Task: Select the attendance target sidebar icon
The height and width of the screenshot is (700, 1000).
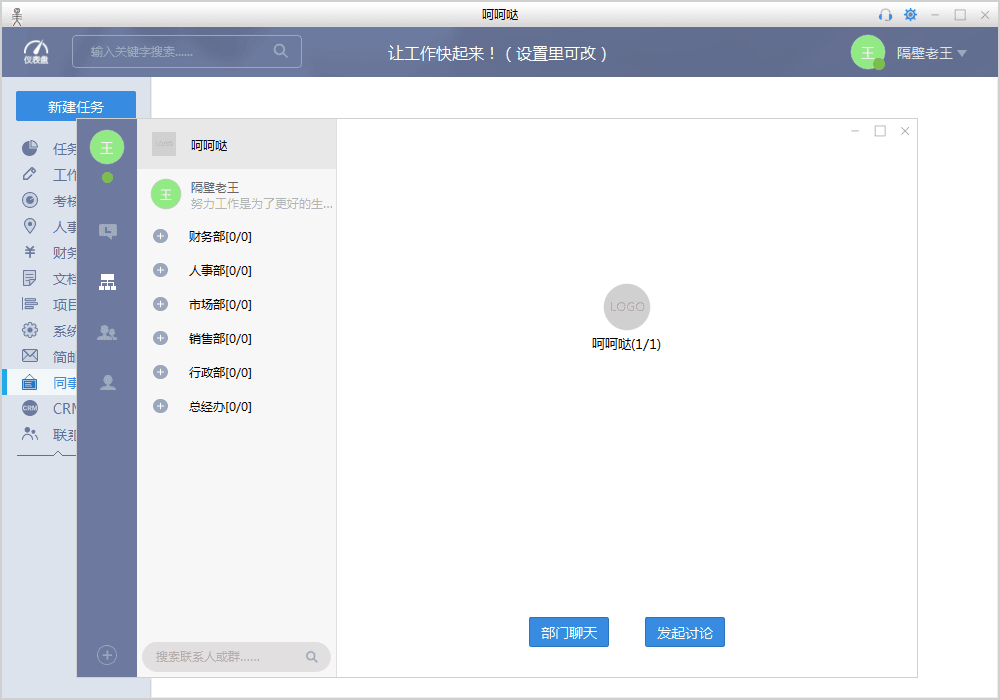Action: (30, 200)
